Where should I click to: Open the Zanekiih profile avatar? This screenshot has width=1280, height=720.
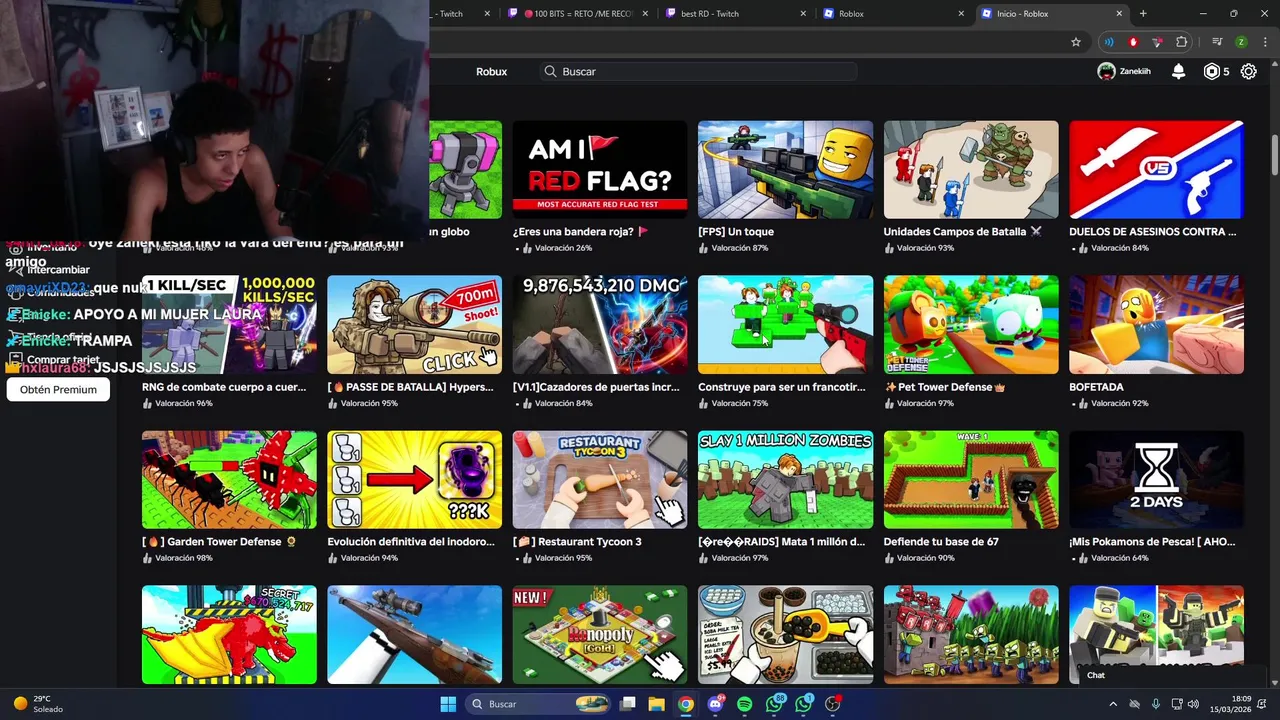[x=1106, y=71]
